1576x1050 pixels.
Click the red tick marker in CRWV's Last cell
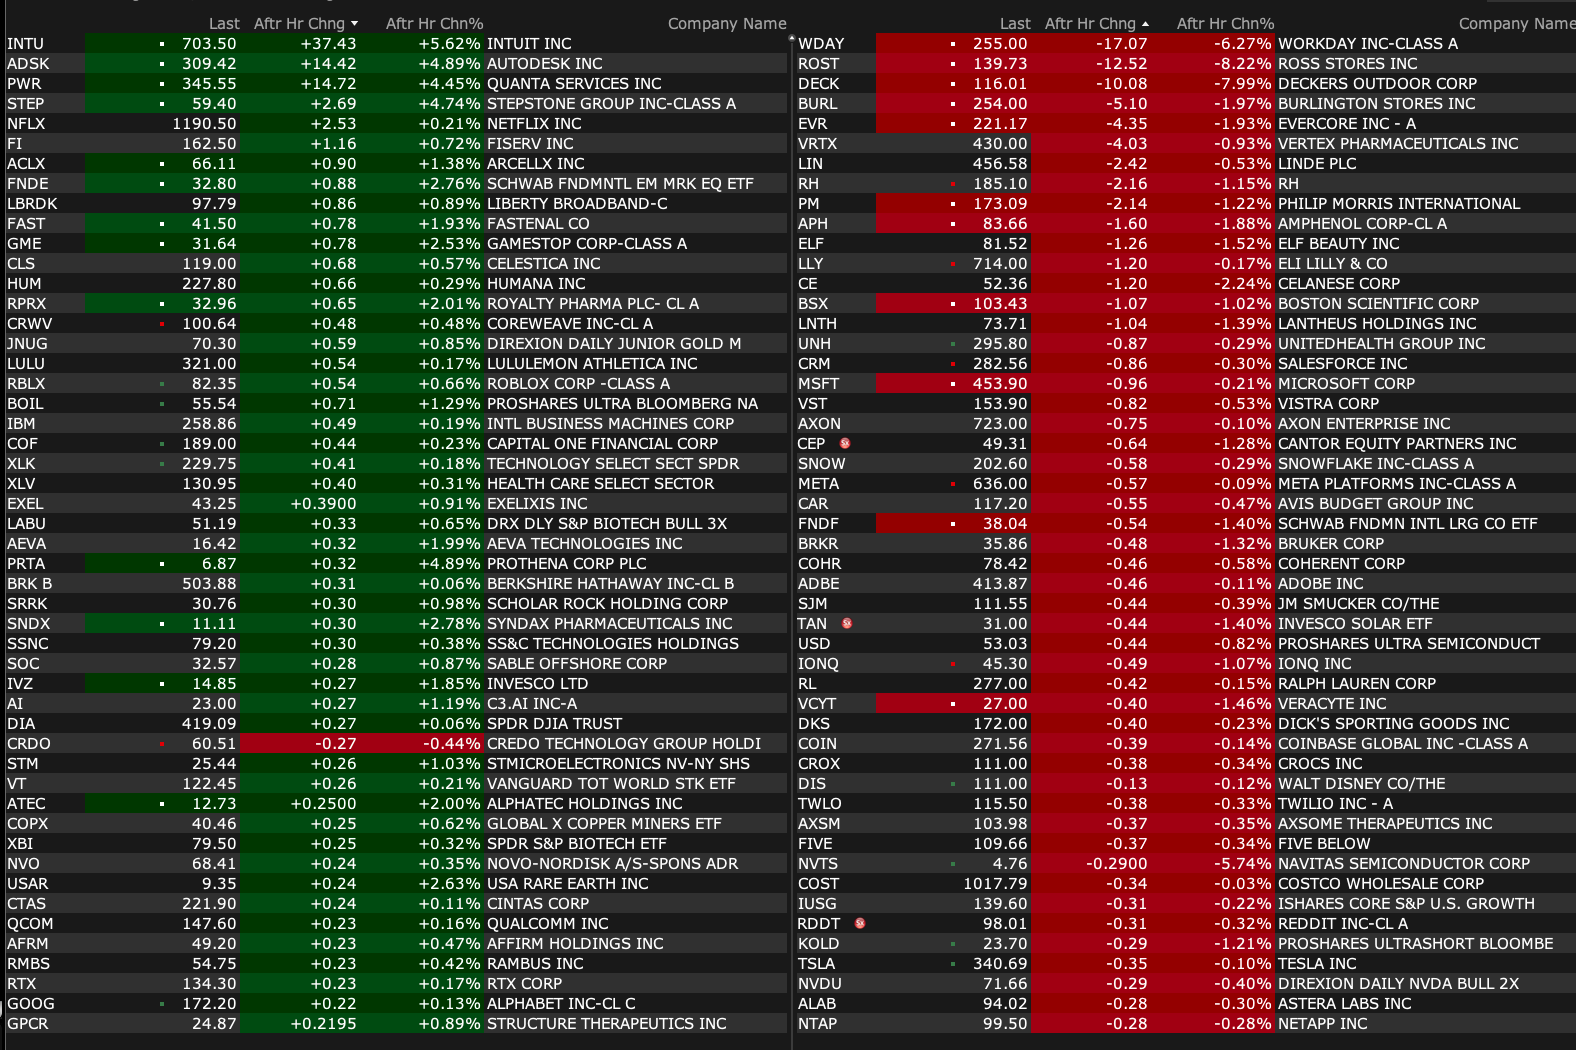[162, 324]
